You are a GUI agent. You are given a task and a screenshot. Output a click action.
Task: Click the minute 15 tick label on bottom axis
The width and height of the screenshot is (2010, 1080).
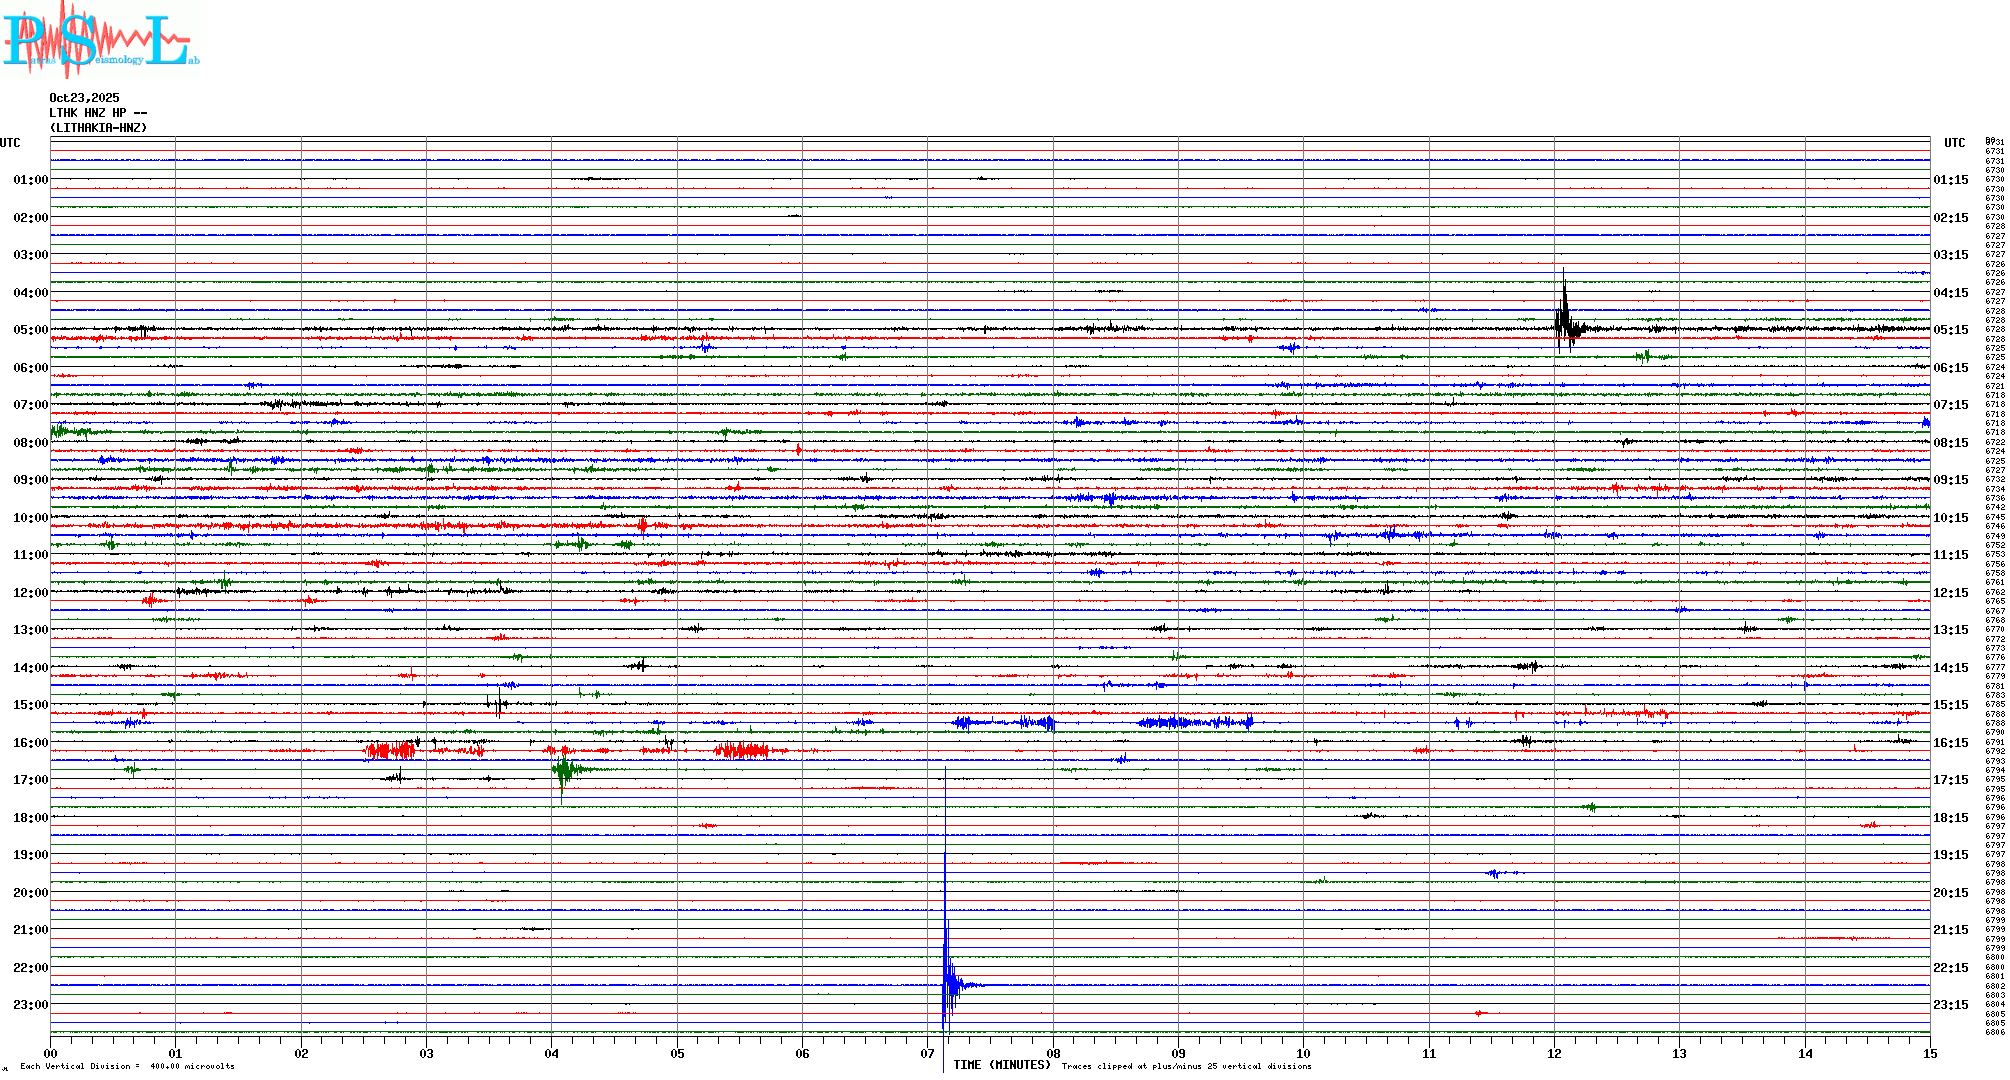pyautogui.click(x=1930, y=1054)
